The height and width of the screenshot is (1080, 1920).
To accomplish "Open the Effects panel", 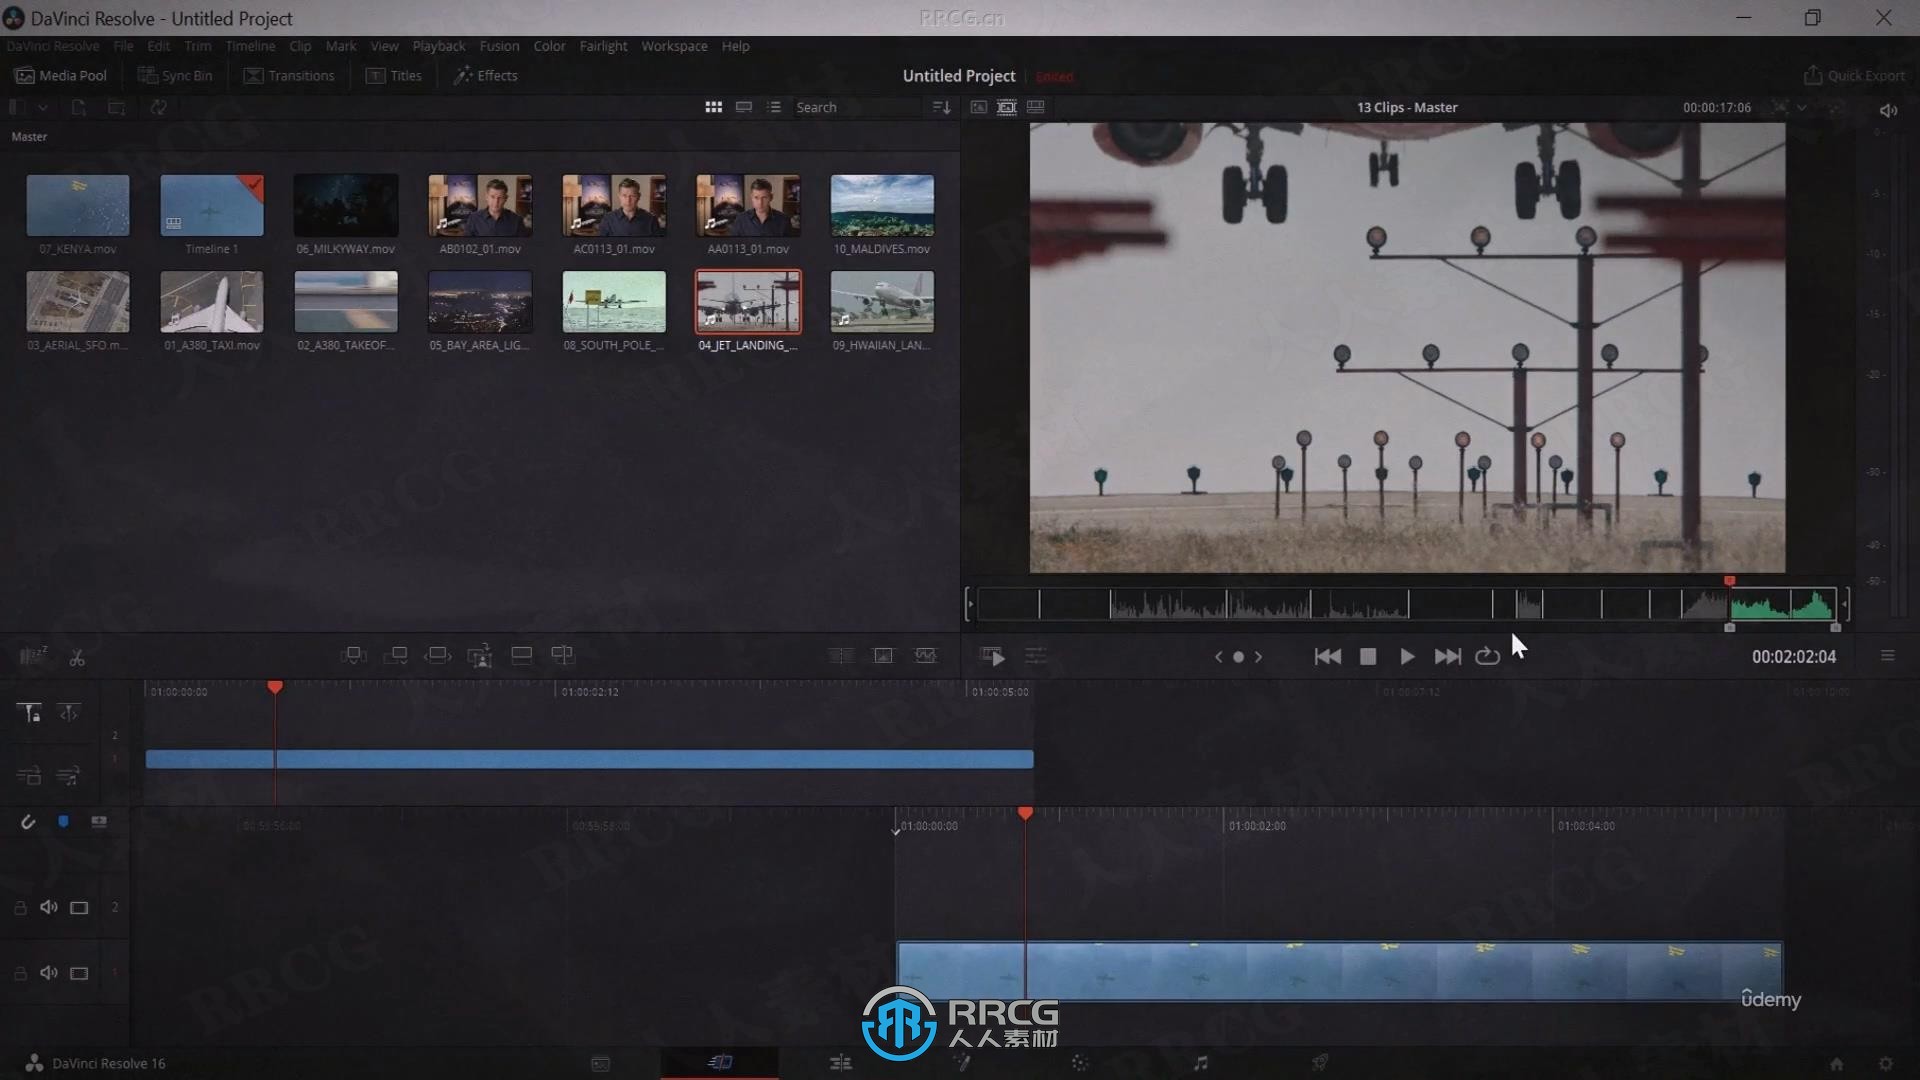I will click(485, 75).
